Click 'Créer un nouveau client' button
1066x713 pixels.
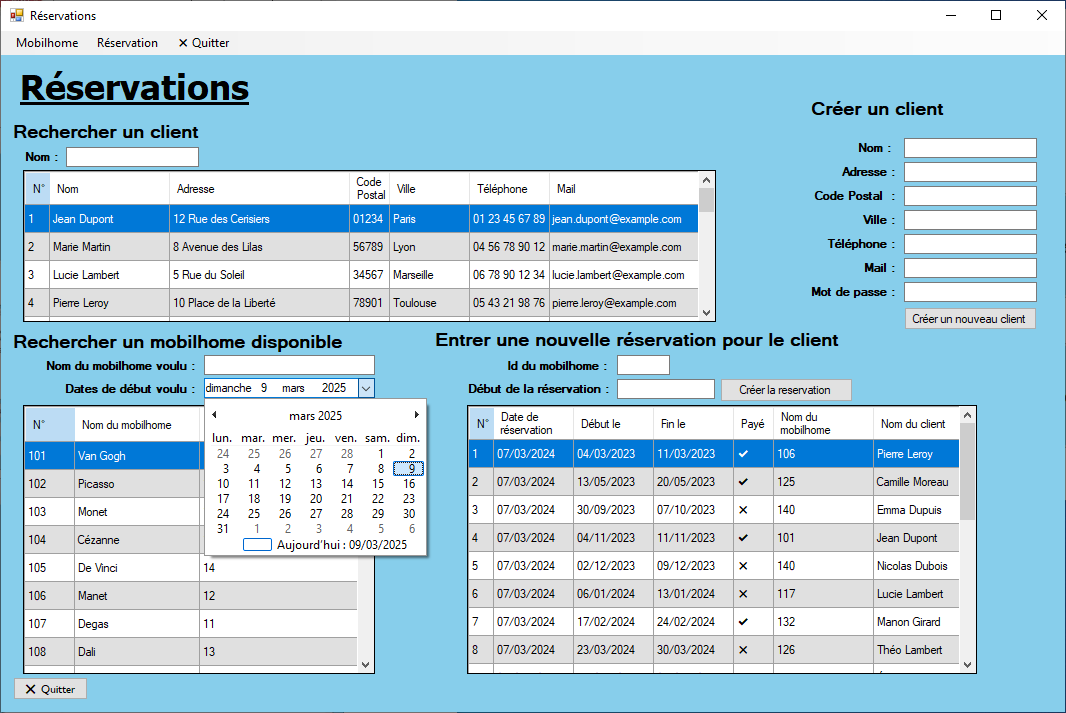pyautogui.click(x=969, y=319)
